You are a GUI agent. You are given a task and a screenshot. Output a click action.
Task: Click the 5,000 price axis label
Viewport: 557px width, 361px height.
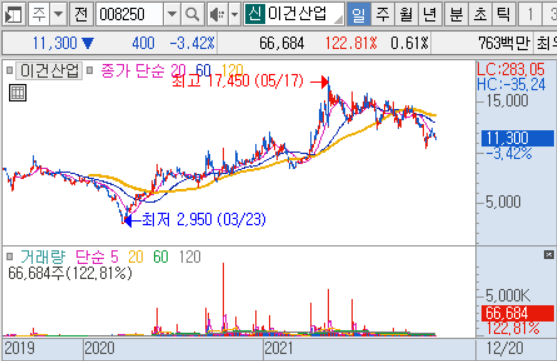(503, 202)
